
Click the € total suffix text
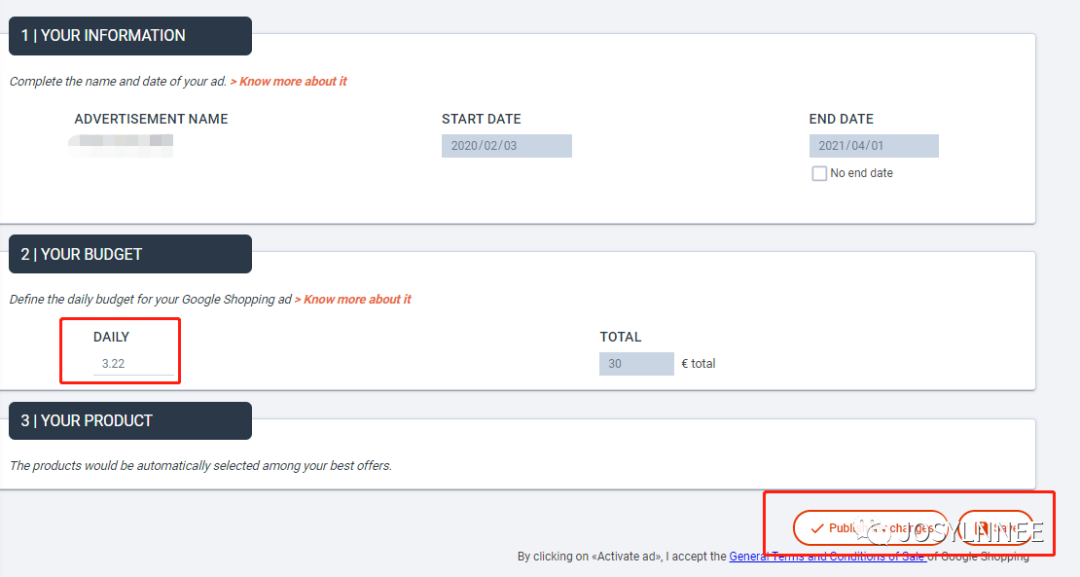pos(698,364)
